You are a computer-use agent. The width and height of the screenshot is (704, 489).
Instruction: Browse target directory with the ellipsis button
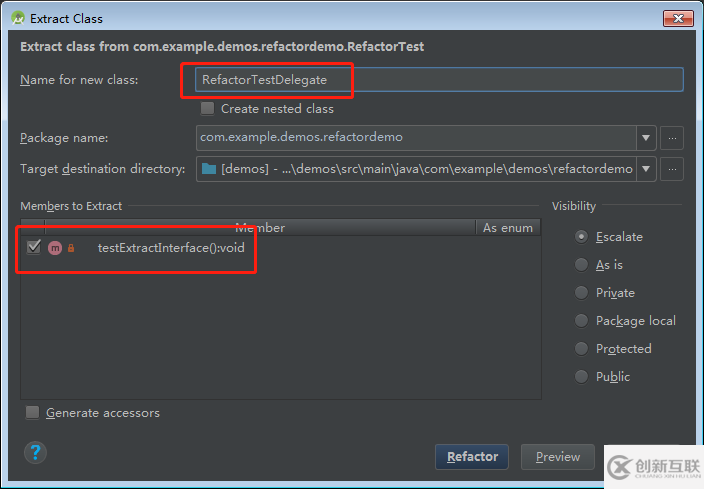click(672, 169)
